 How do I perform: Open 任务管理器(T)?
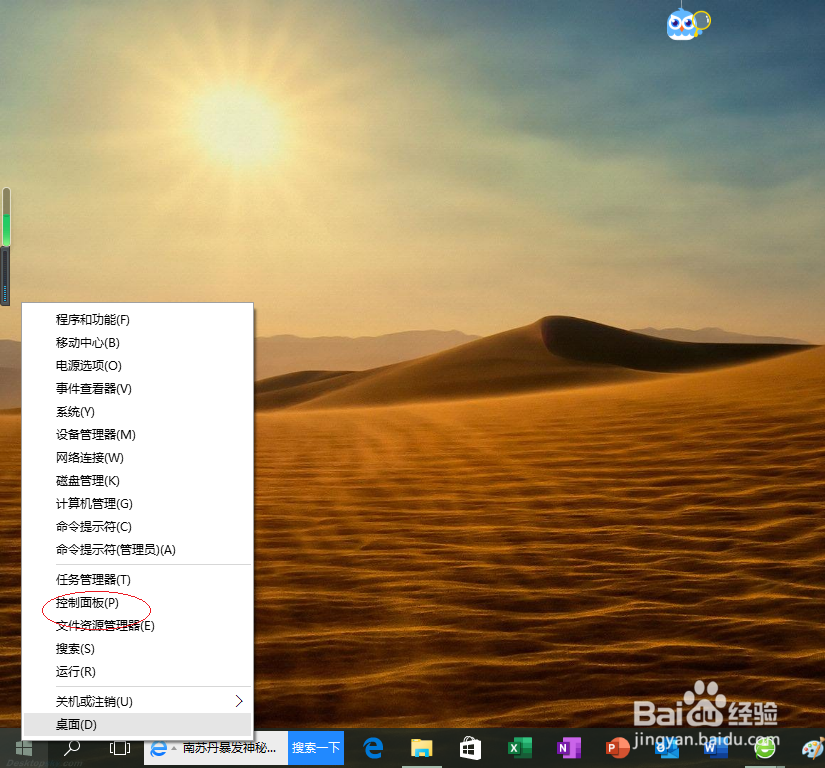(x=137, y=580)
